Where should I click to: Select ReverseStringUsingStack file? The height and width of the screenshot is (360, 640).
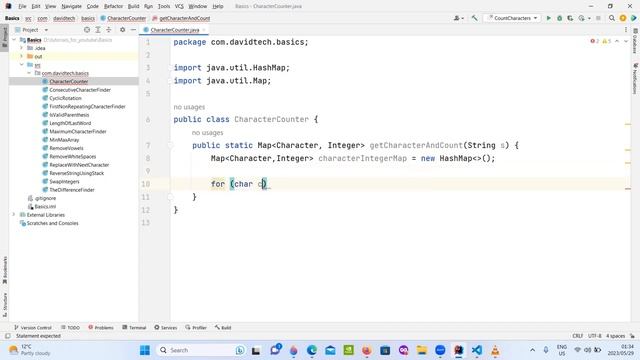(x=77, y=173)
